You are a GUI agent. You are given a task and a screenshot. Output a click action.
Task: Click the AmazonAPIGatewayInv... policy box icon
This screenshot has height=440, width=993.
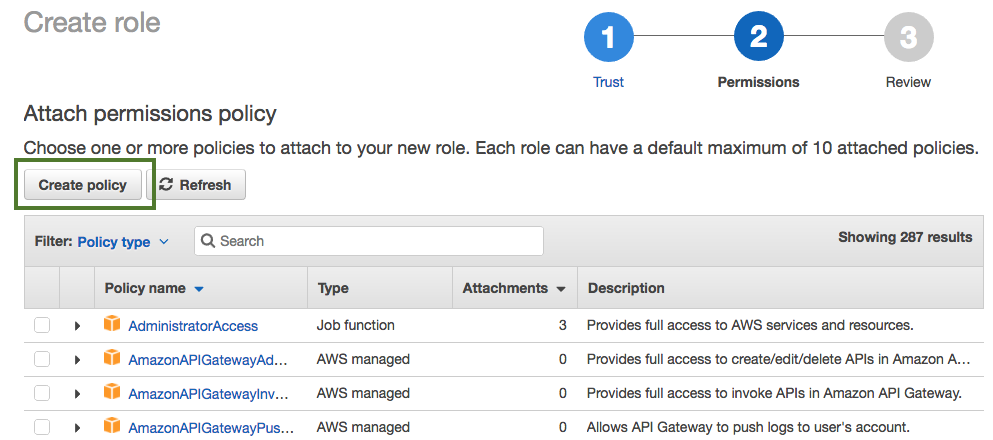[x=112, y=393]
